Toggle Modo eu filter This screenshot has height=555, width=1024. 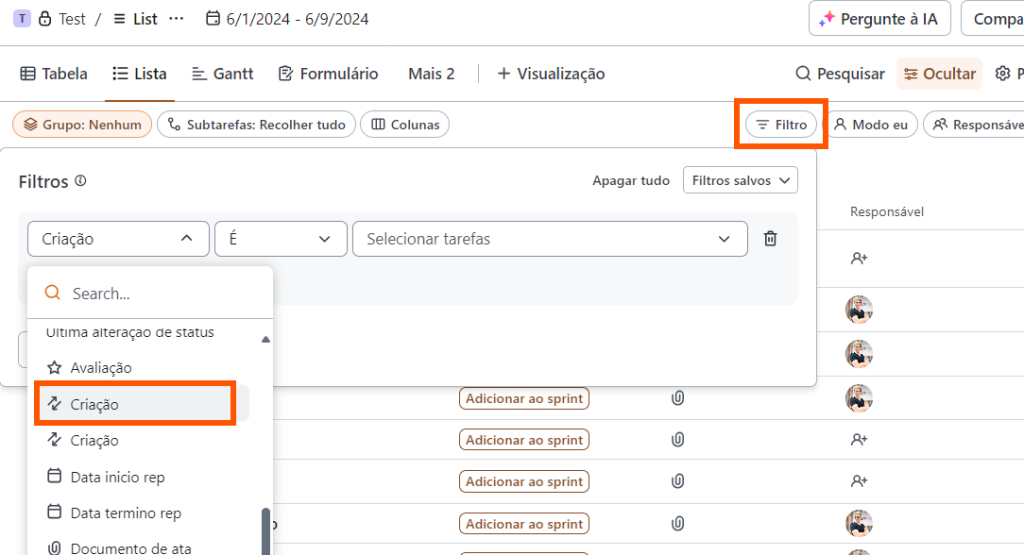click(871, 125)
